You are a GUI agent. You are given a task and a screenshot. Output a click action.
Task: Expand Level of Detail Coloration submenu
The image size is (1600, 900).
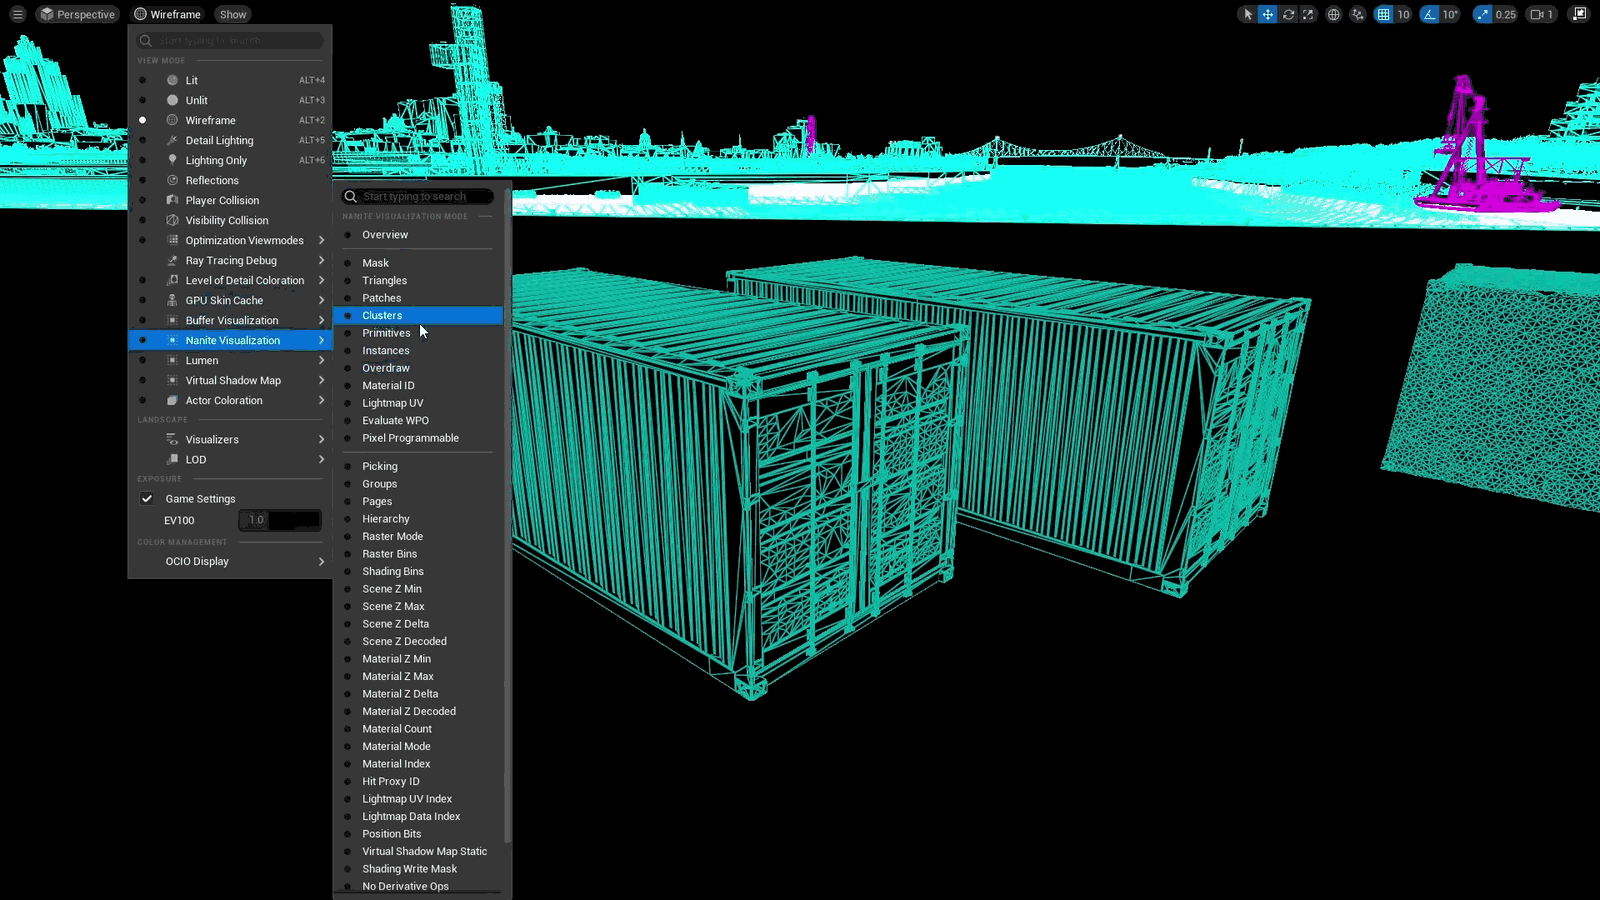(230, 280)
